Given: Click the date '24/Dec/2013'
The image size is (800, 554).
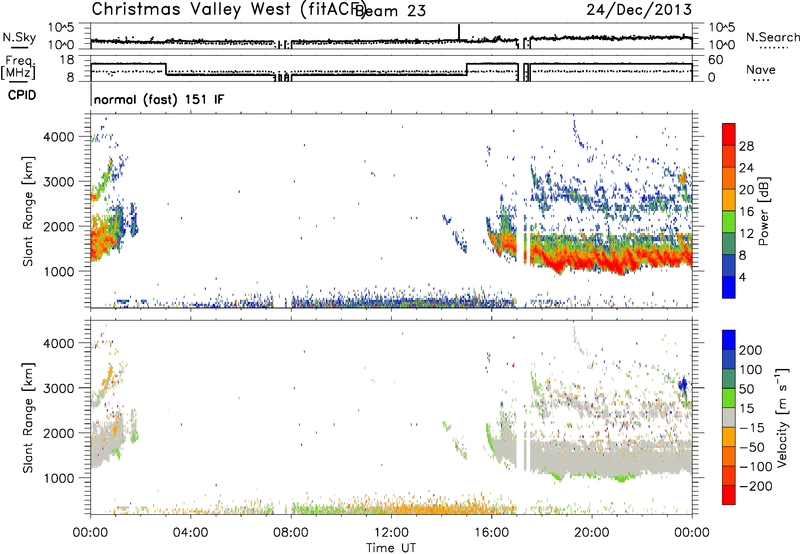Looking at the screenshot, I should click(x=639, y=9).
